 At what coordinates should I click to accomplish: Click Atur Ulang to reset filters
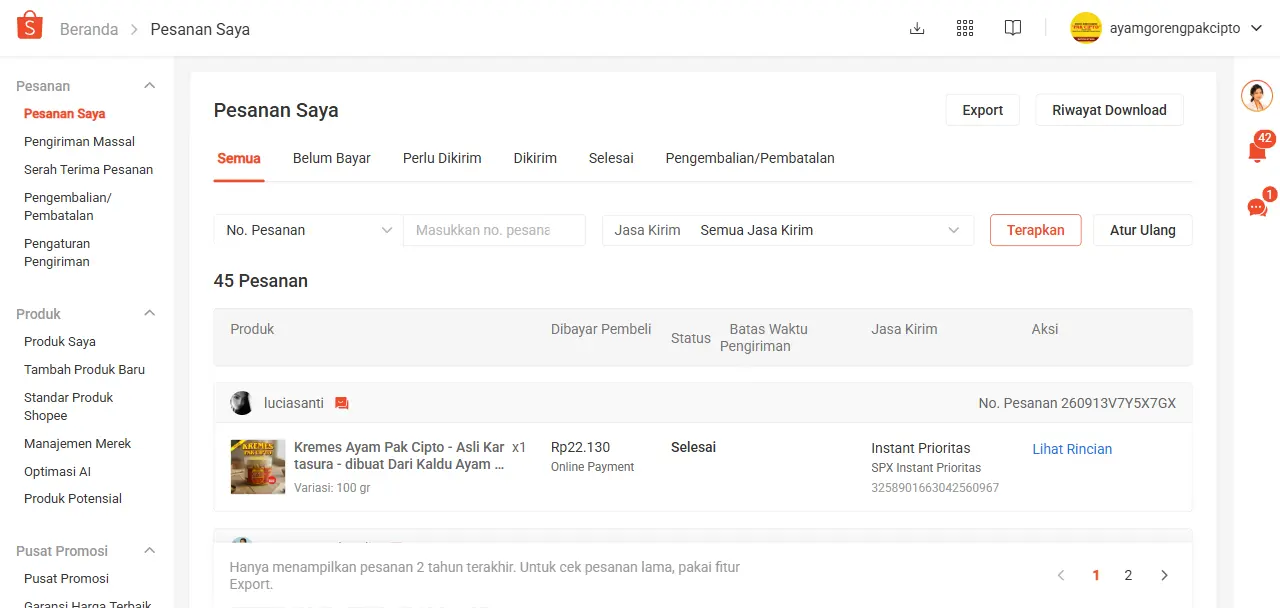pyautogui.click(x=1143, y=230)
